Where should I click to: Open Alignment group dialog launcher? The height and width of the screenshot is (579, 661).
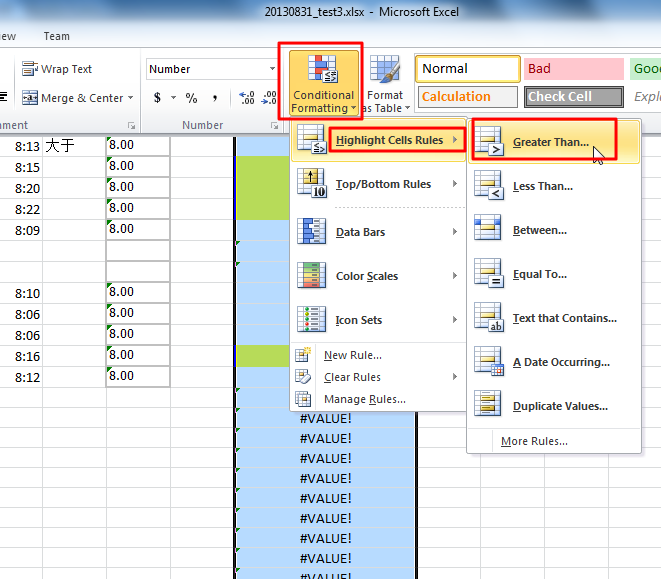pos(132,126)
